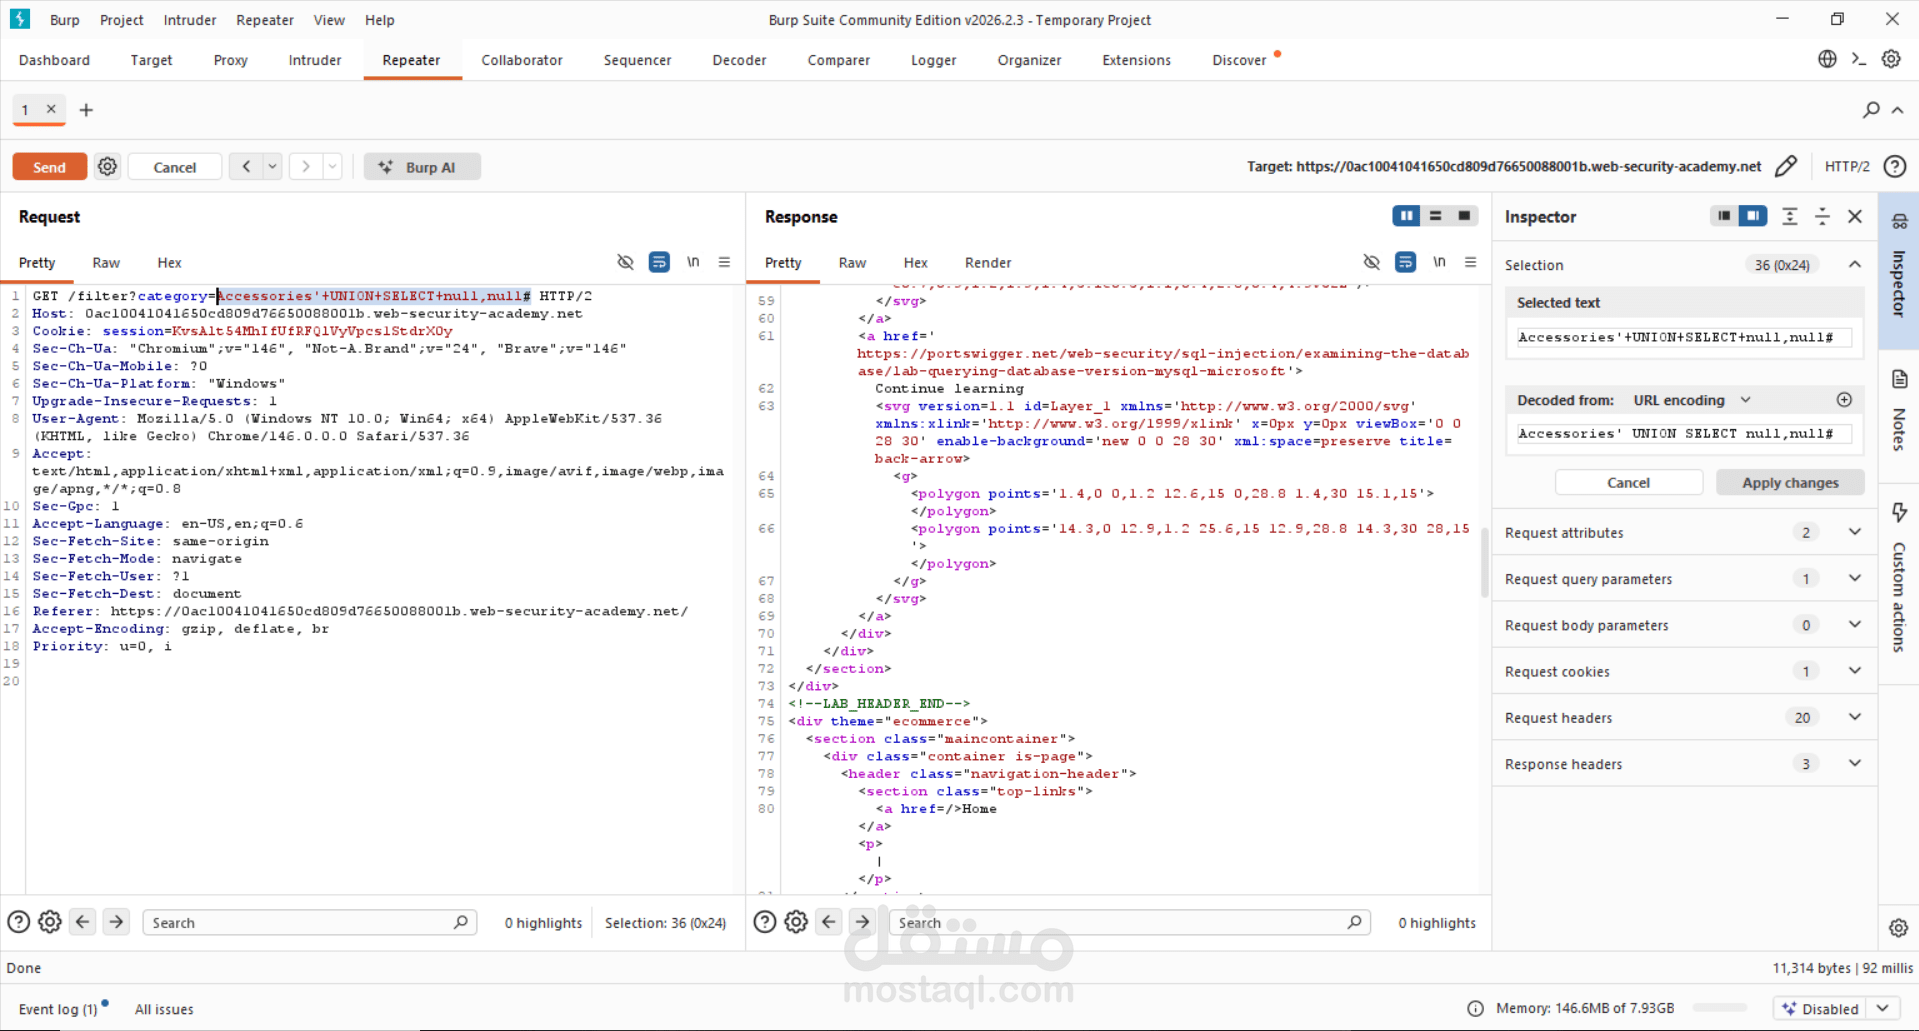Toggle line wrap in the Response editor
The image size is (1919, 1031).
point(1405,262)
